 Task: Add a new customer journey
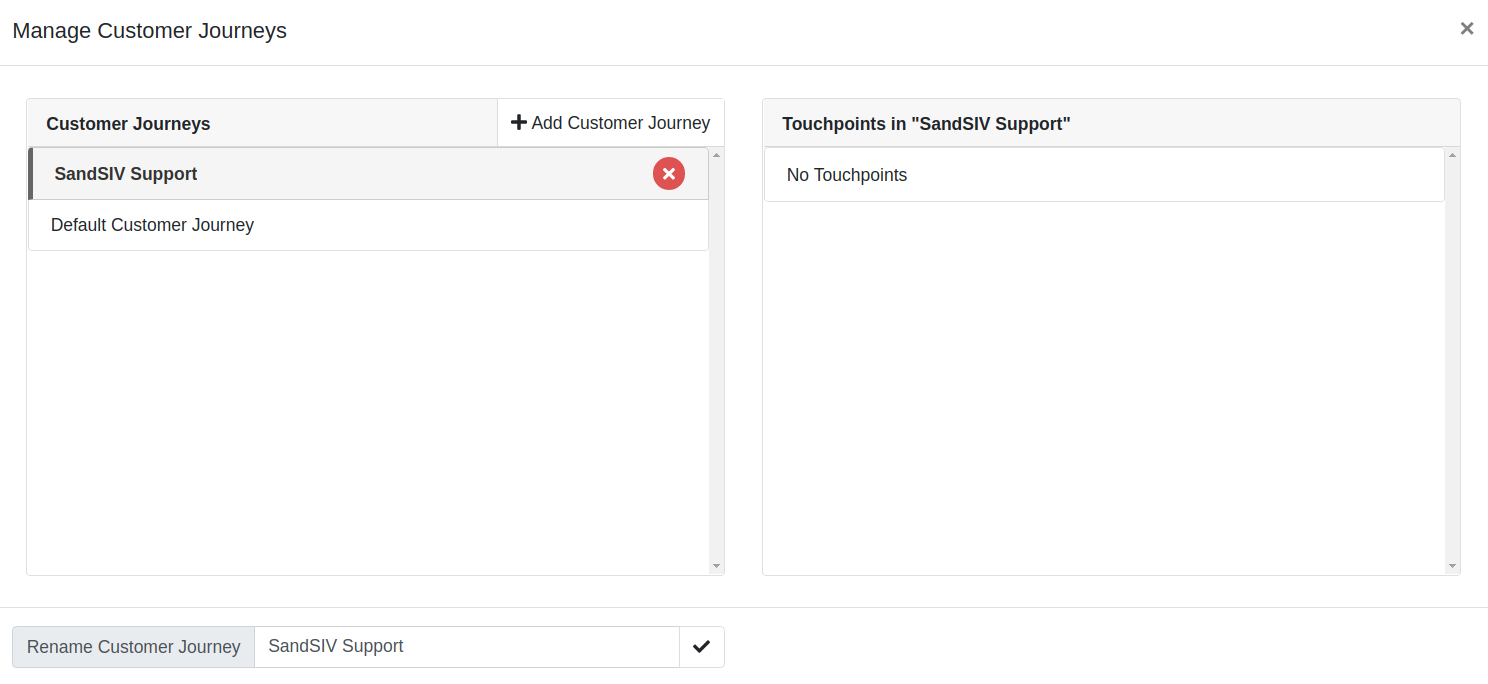pyautogui.click(x=610, y=123)
